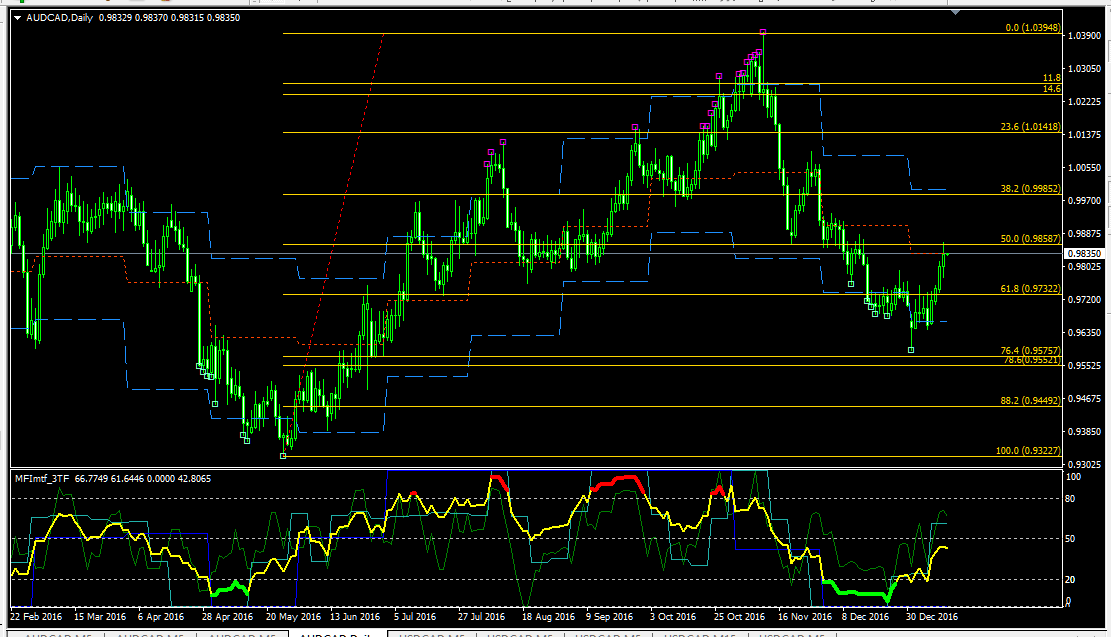Click the 0.93850 price scale value
The image size is (1111, 637).
click(1084, 432)
